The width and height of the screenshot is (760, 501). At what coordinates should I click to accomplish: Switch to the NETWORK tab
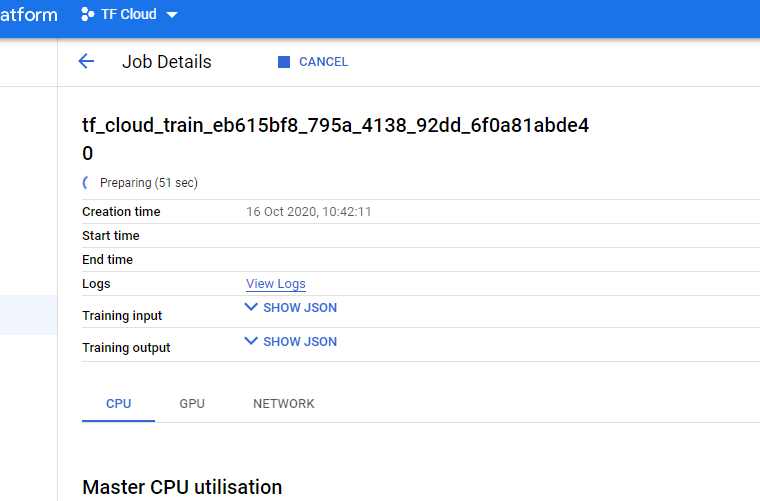[284, 404]
